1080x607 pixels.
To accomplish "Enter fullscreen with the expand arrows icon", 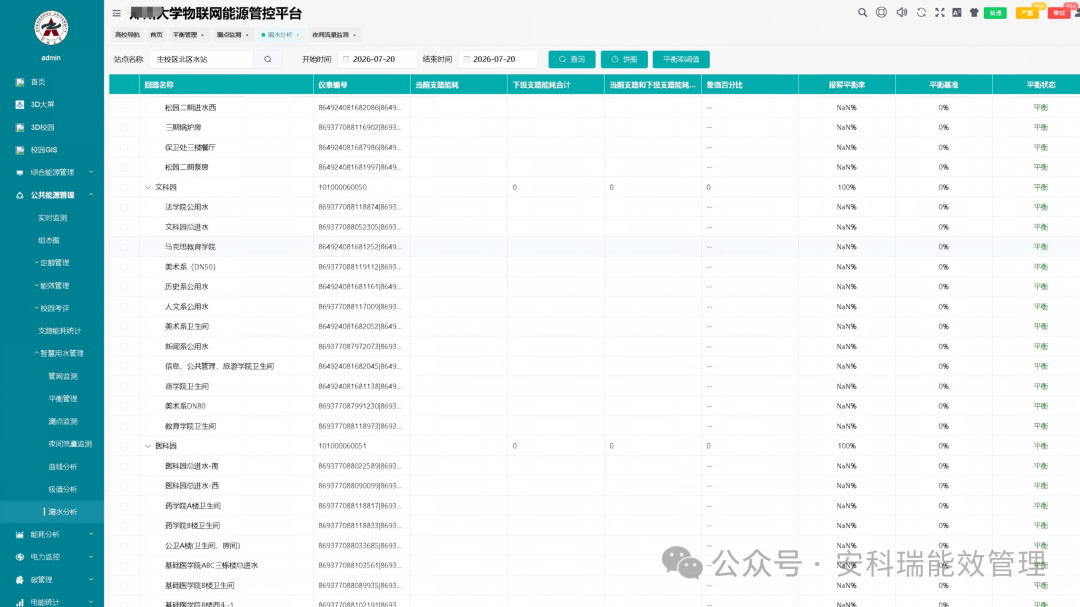I will tap(939, 12).
